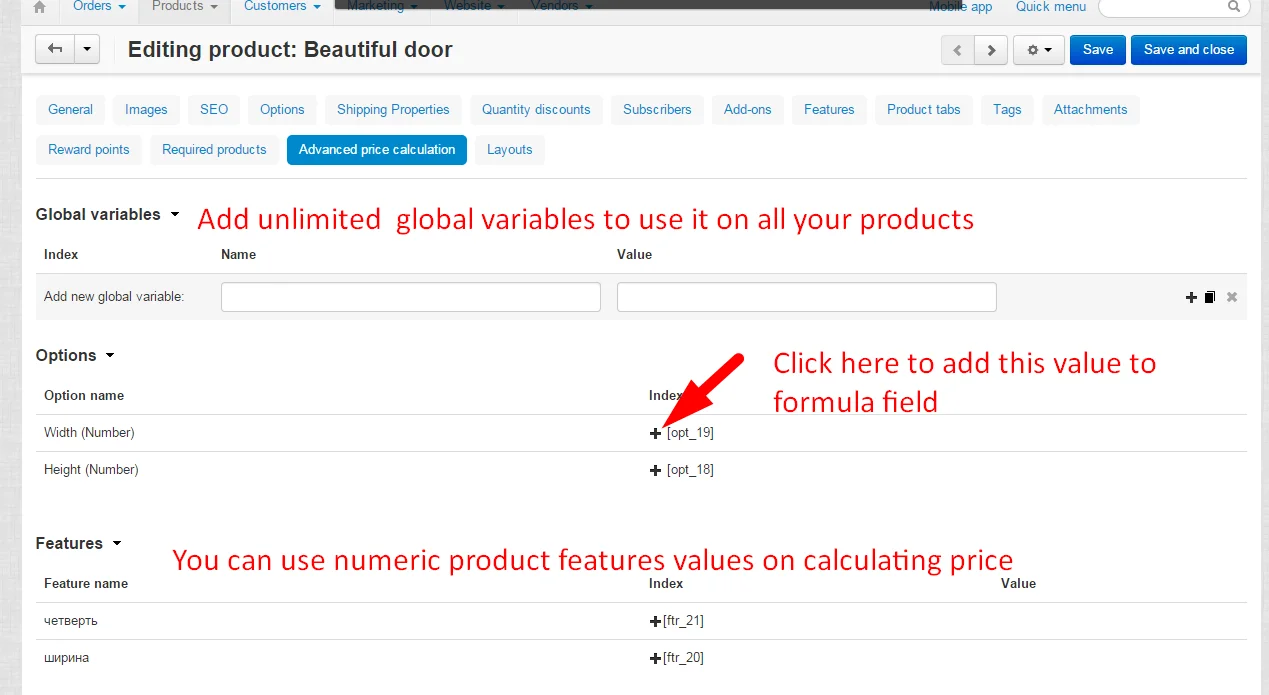This screenshot has height=695, width=1269.
Task: Open the Quick menu link
Action: 1050,7
